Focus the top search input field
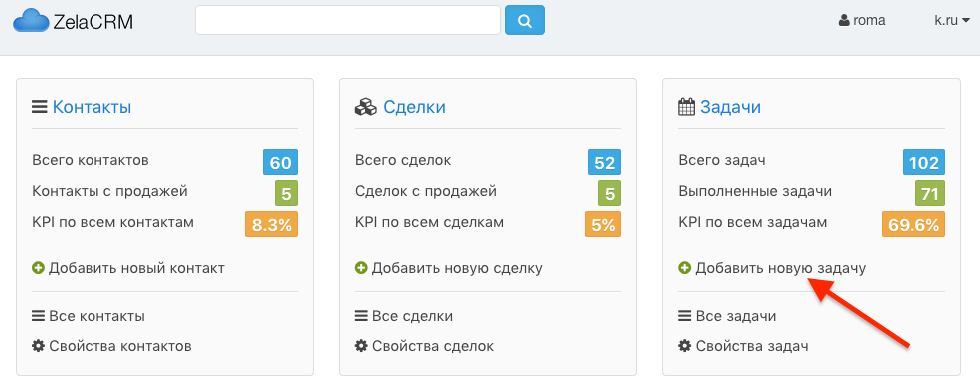The image size is (980, 388). click(348, 21)
